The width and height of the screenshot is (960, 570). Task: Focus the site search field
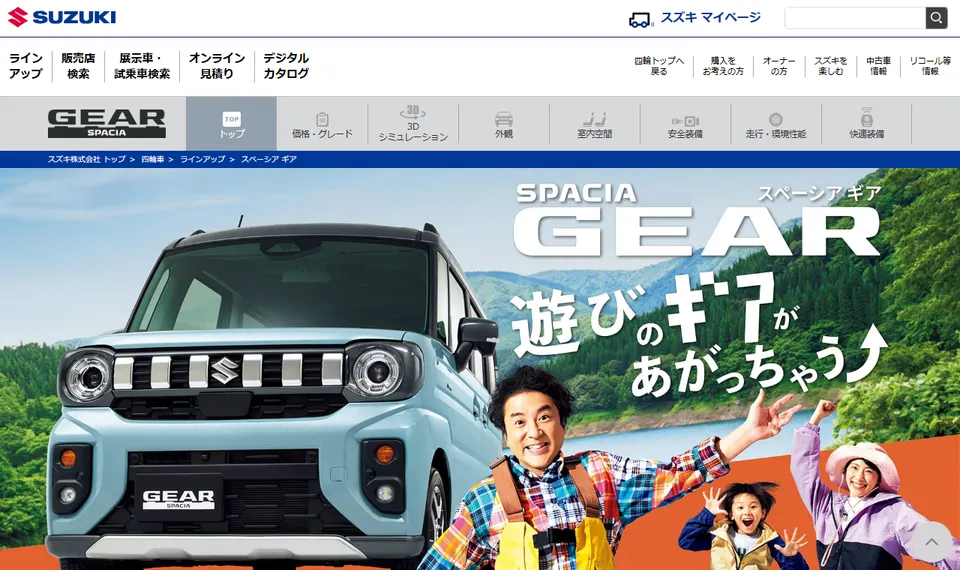[x=855, y=18]
